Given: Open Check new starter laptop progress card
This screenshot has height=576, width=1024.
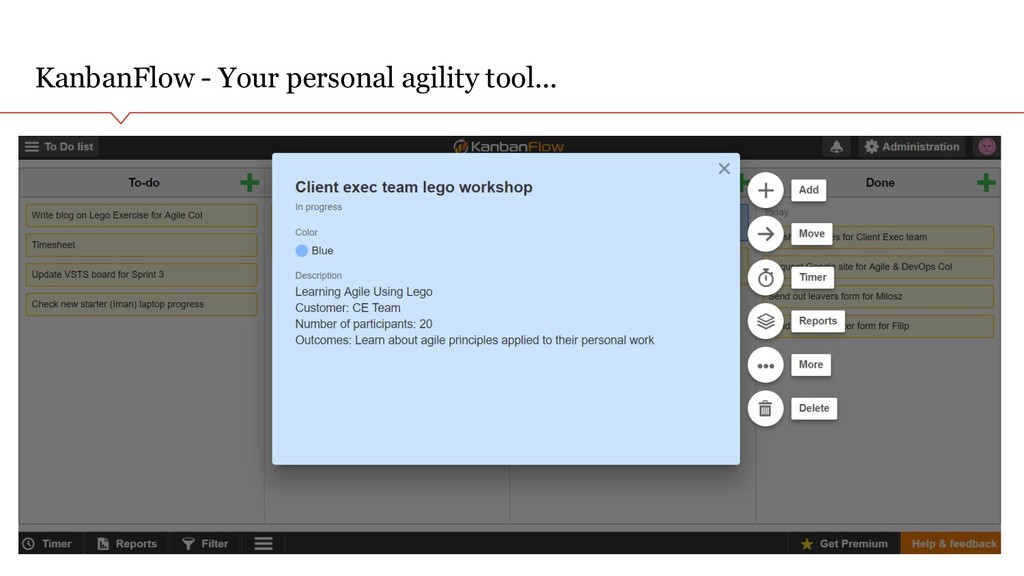Looking at the screenshot, I should 141,304.
